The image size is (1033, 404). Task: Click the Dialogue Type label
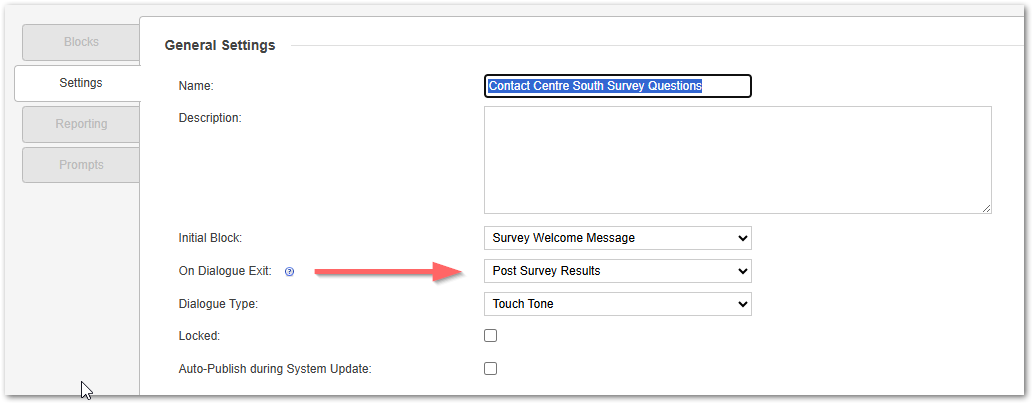[218, 304]
